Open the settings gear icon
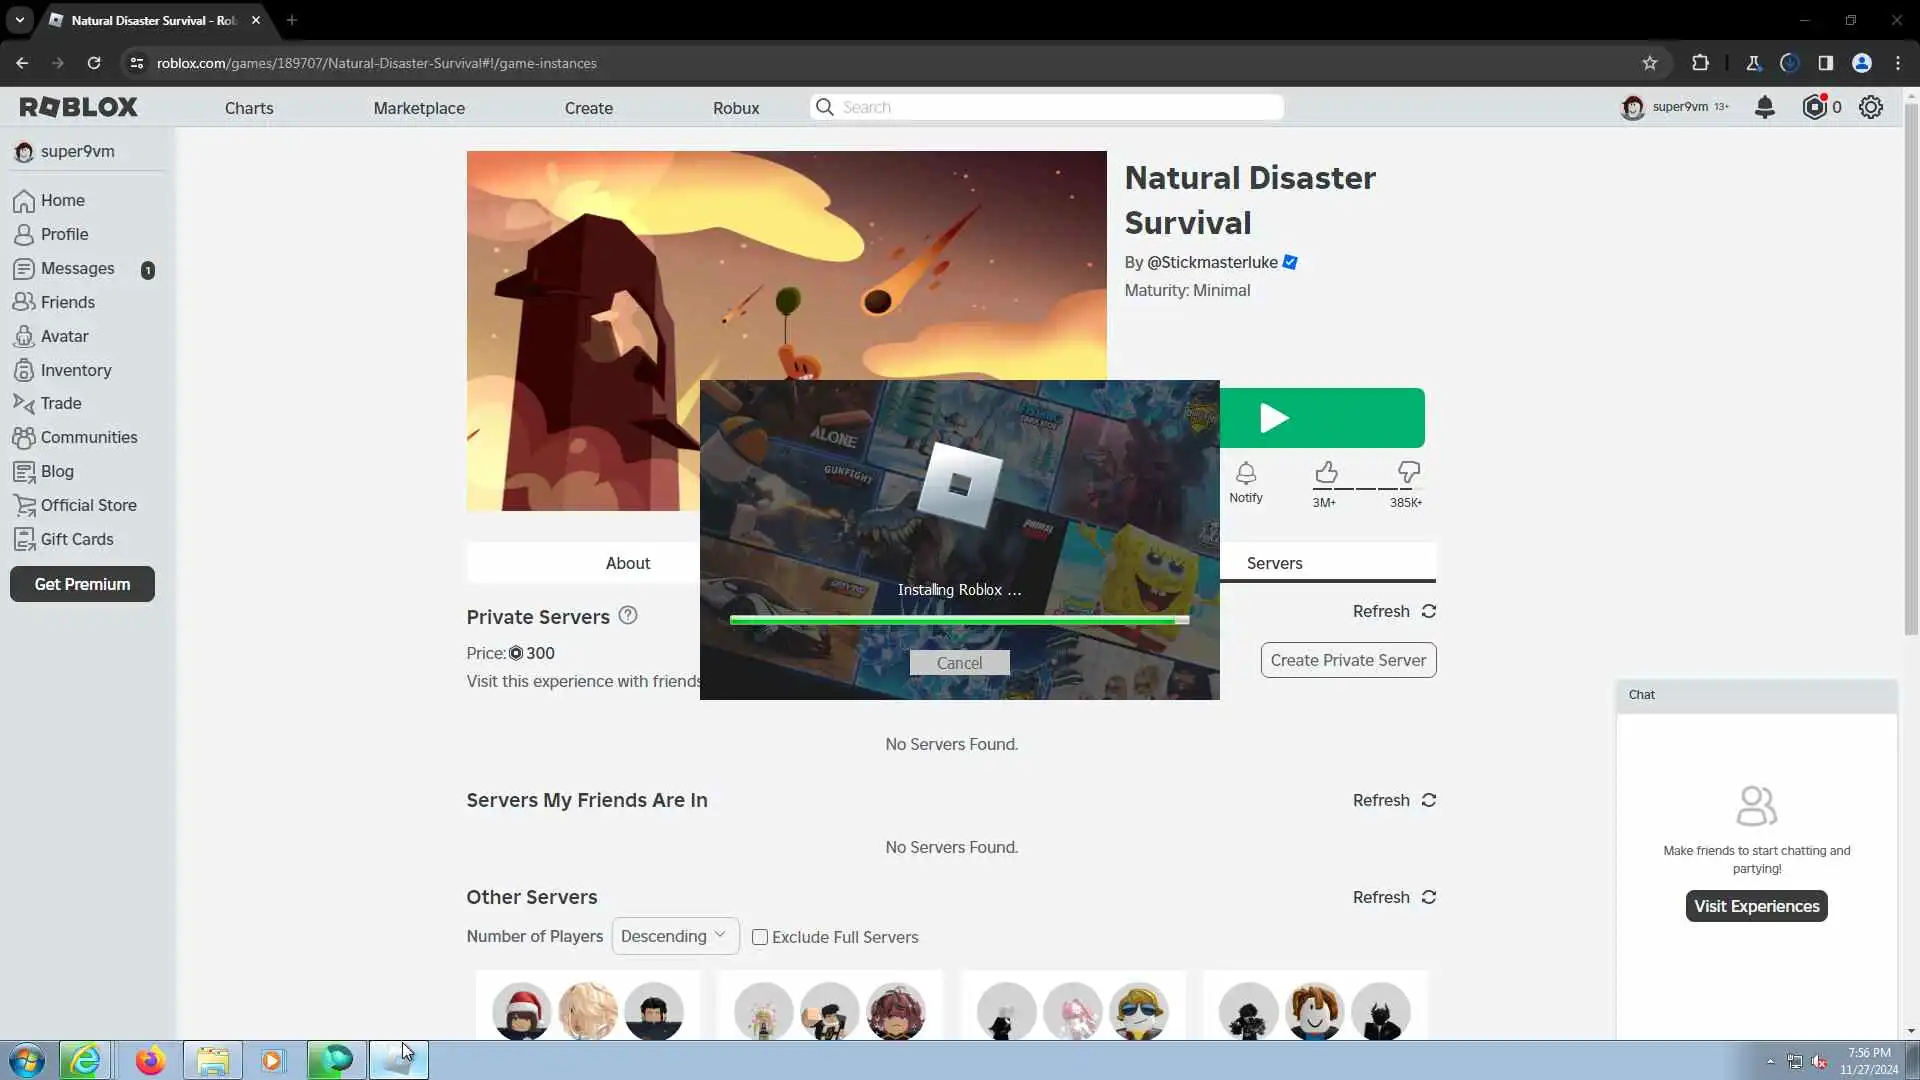This screenshot has width=1920, height=1080. pos(1870,107)
